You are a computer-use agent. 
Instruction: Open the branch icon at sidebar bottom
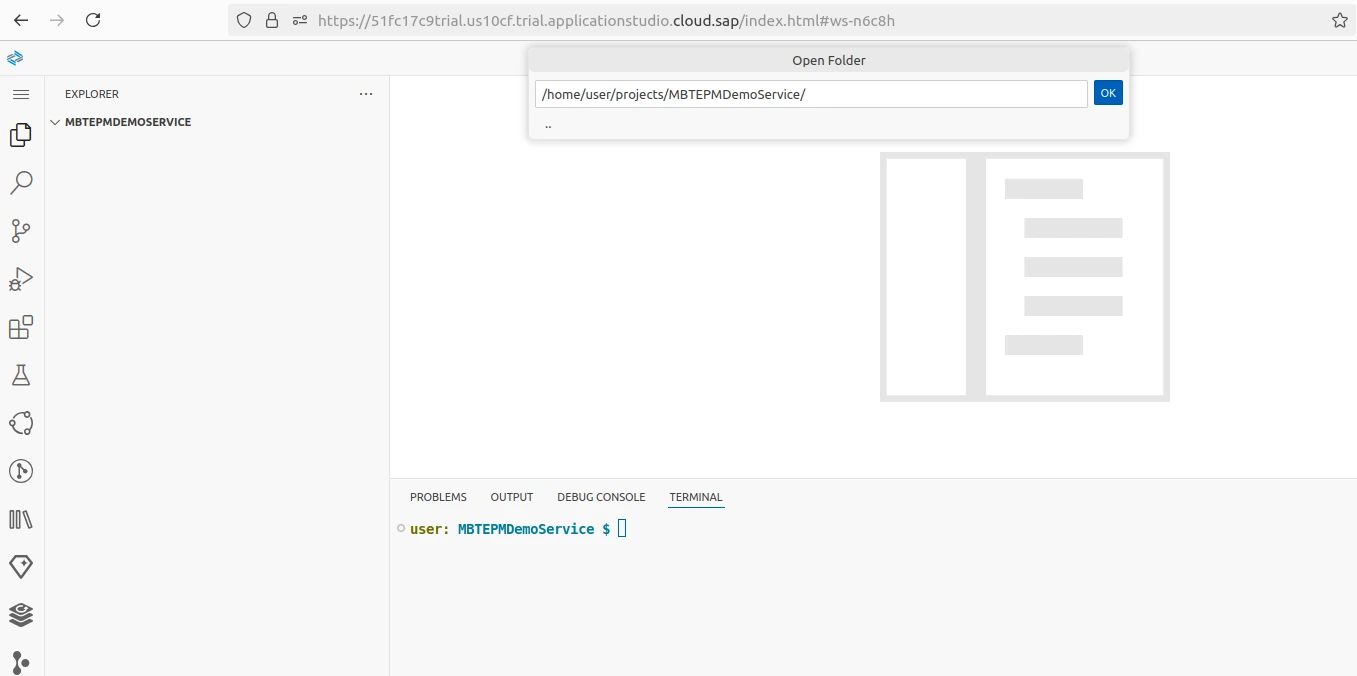(21, 662)
